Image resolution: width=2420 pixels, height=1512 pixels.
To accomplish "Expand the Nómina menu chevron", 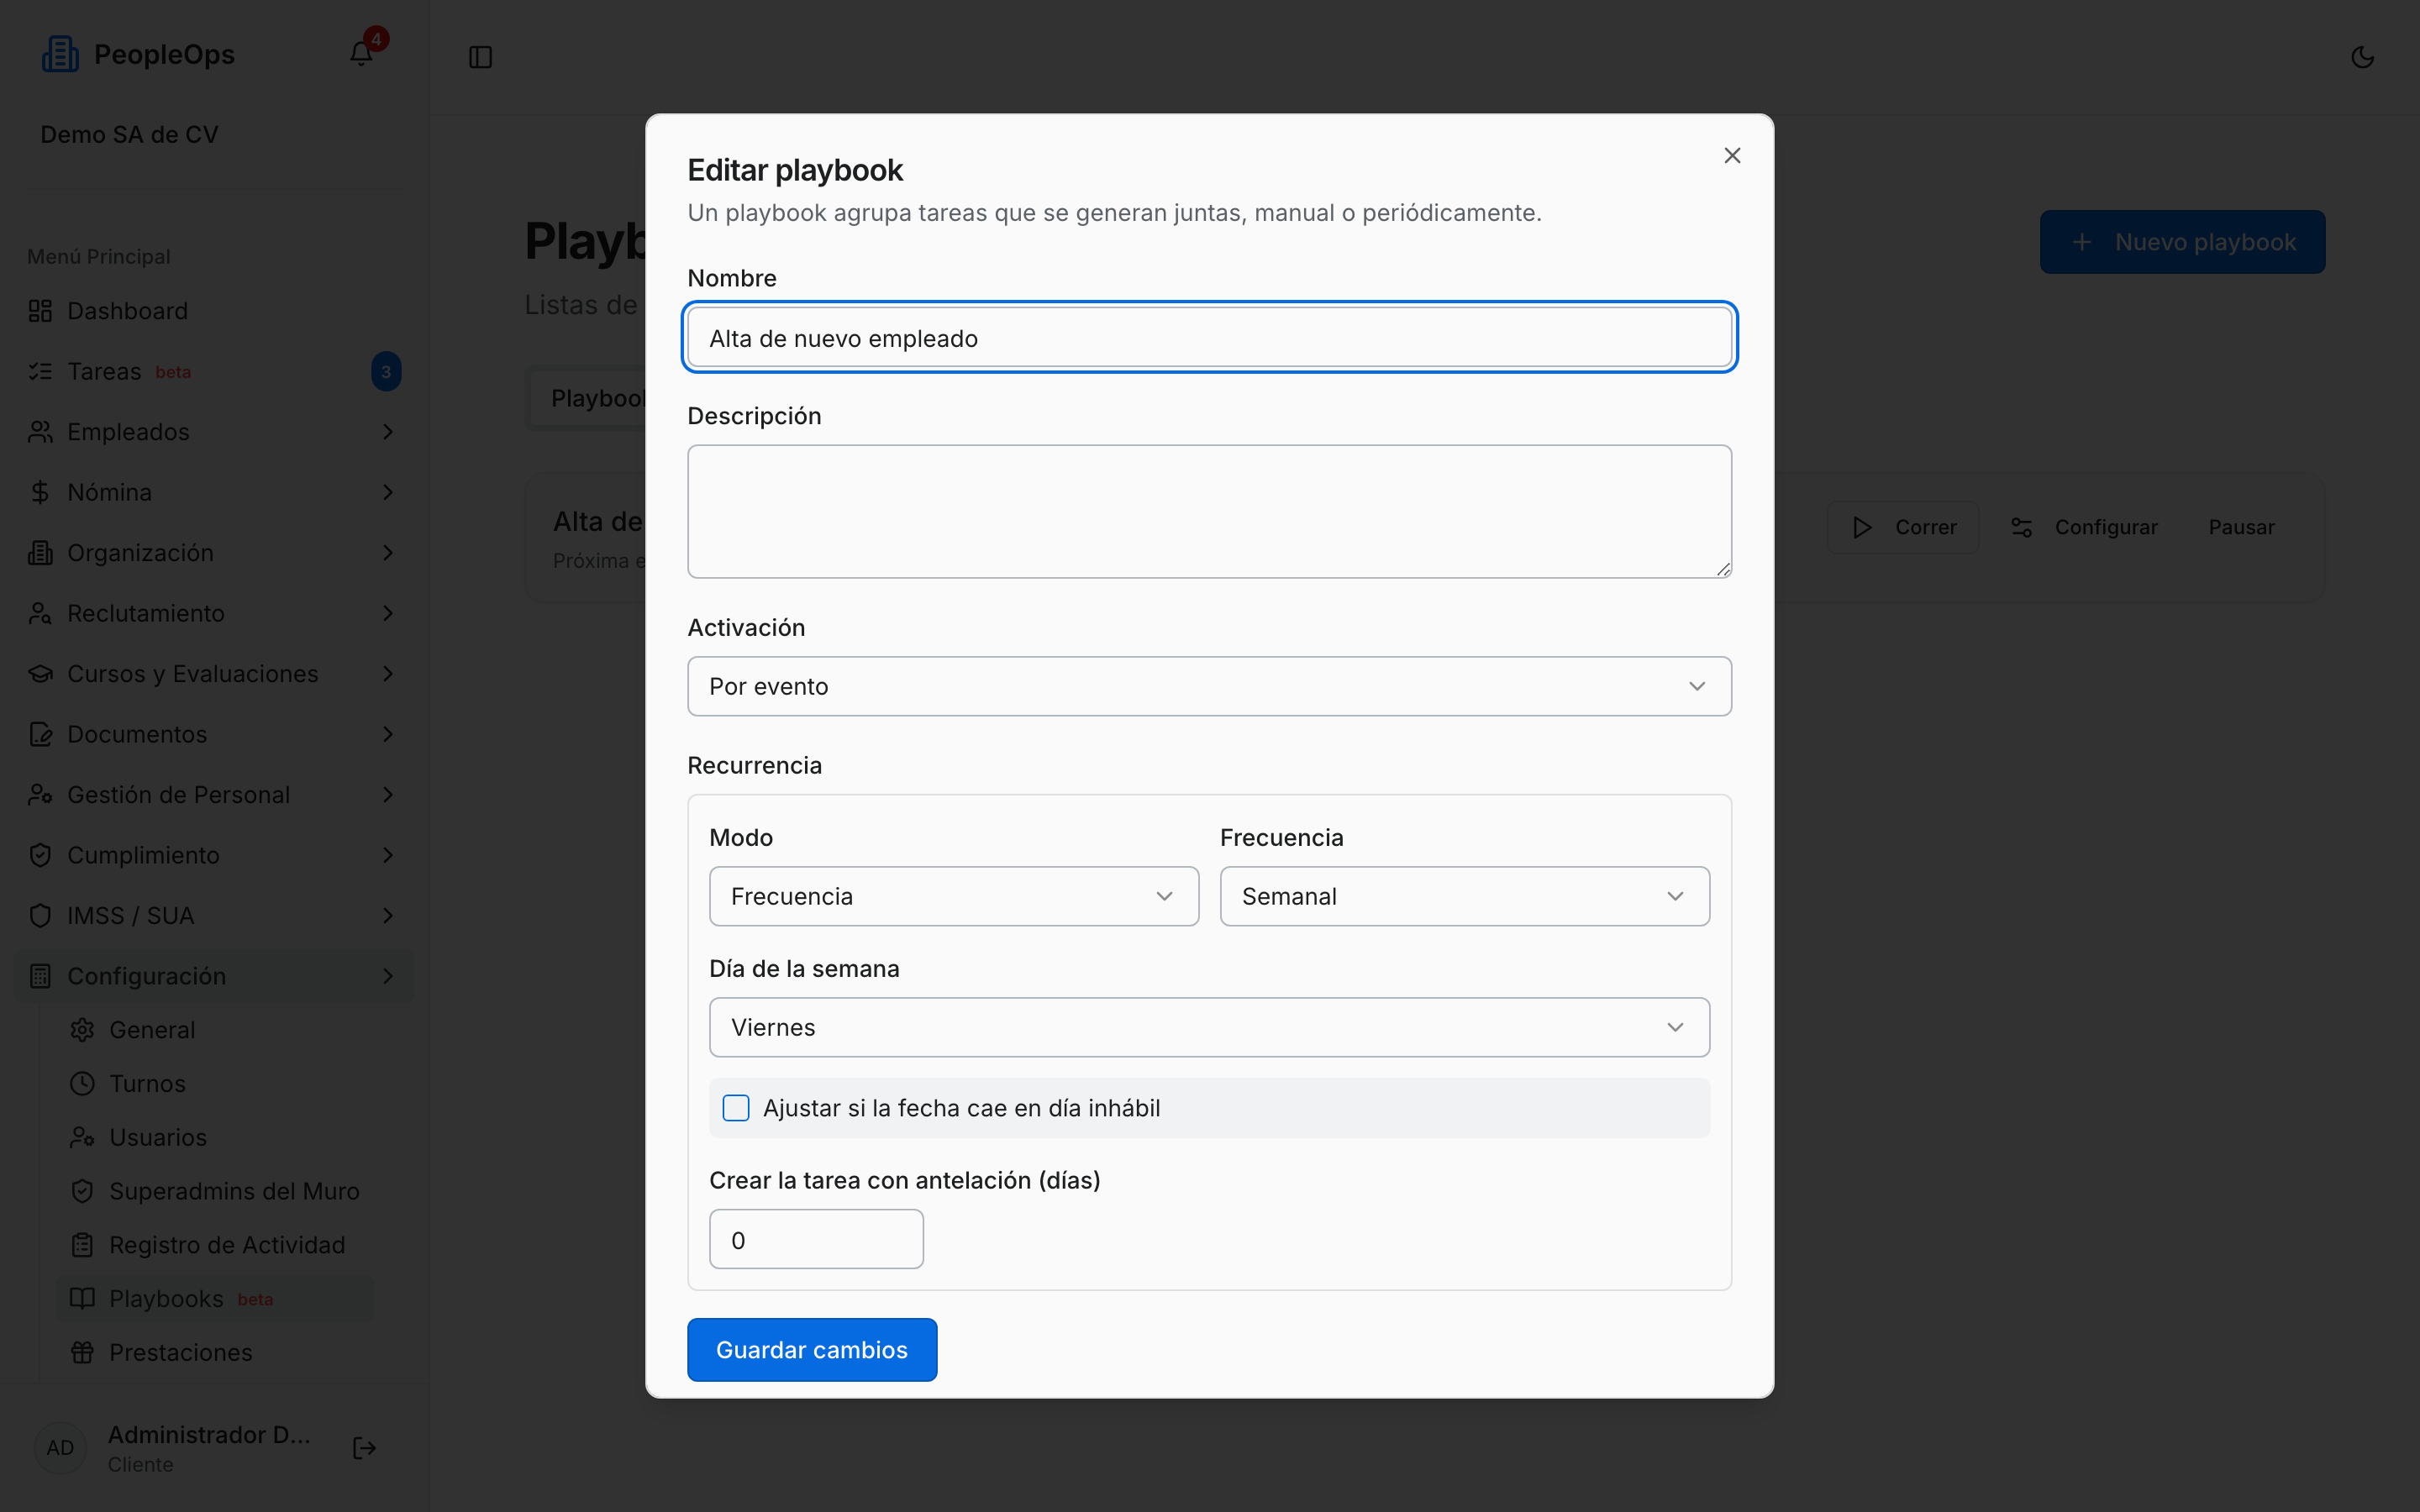I will [388, 492].
